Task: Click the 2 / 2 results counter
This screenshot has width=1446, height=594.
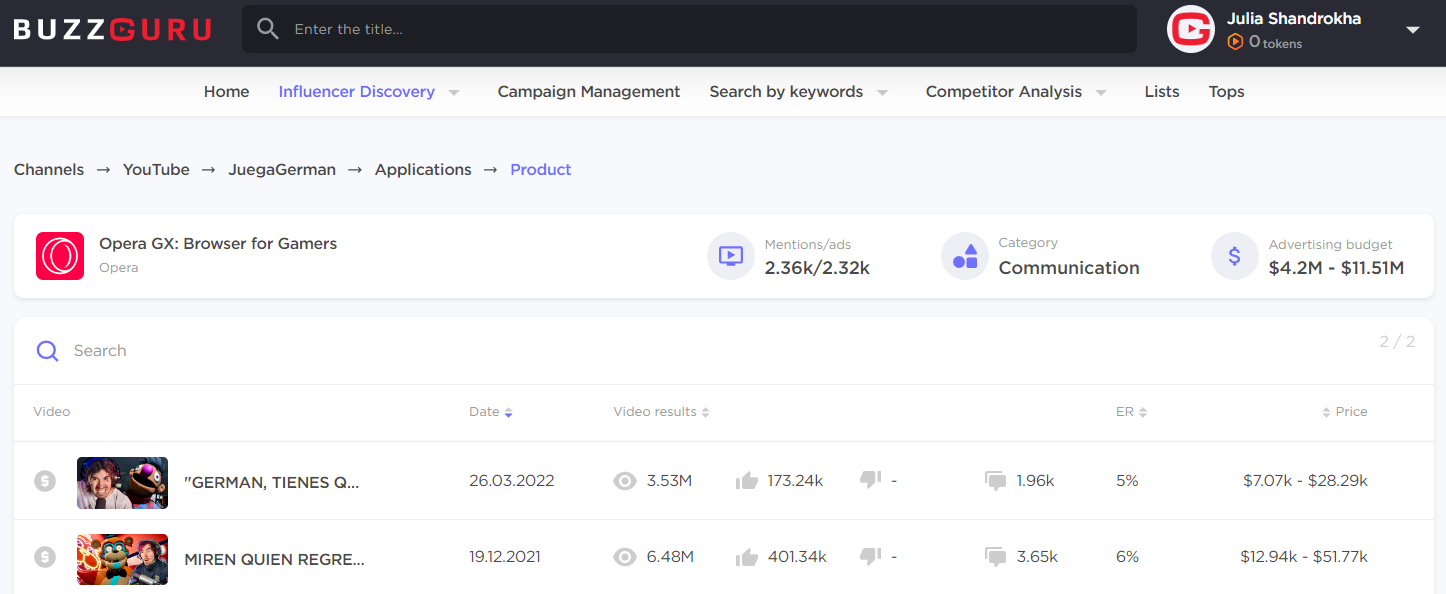Action: (x=1397, y=342)
